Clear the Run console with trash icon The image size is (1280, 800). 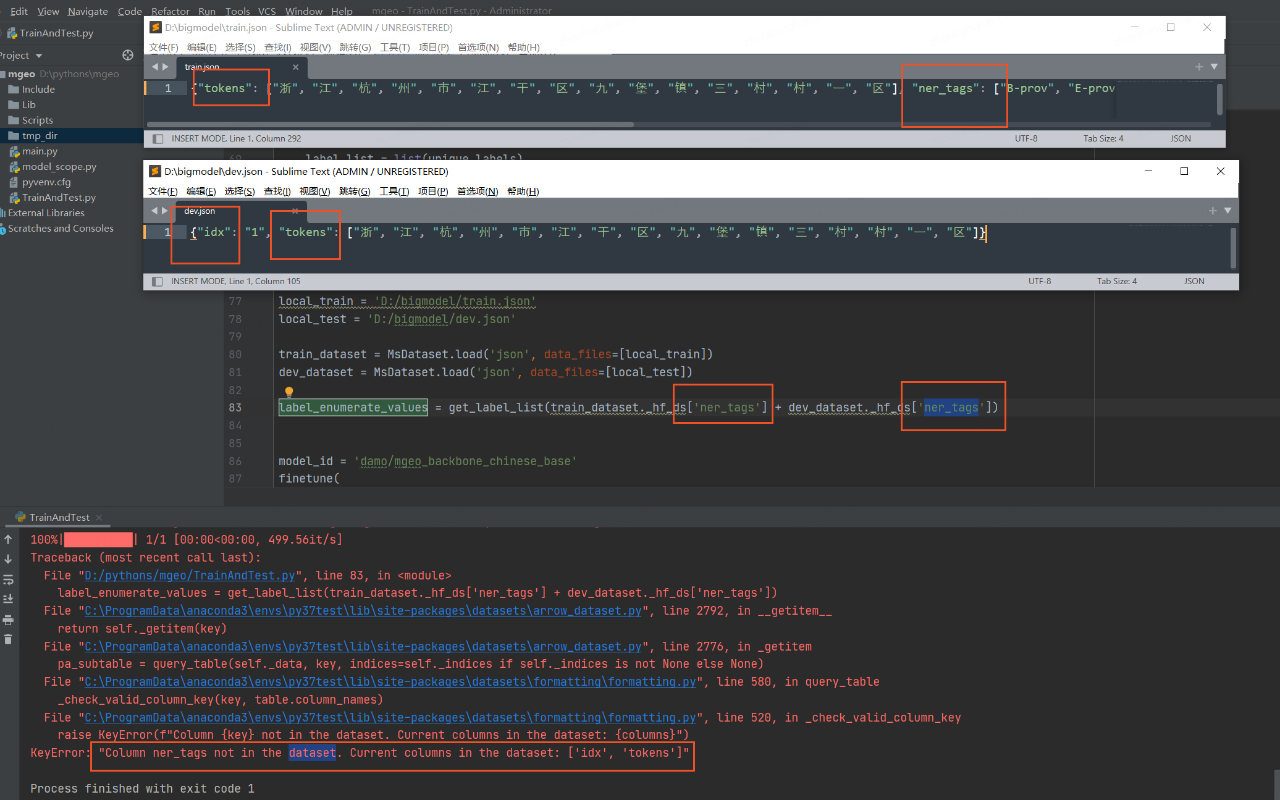(x=8, y=639)
